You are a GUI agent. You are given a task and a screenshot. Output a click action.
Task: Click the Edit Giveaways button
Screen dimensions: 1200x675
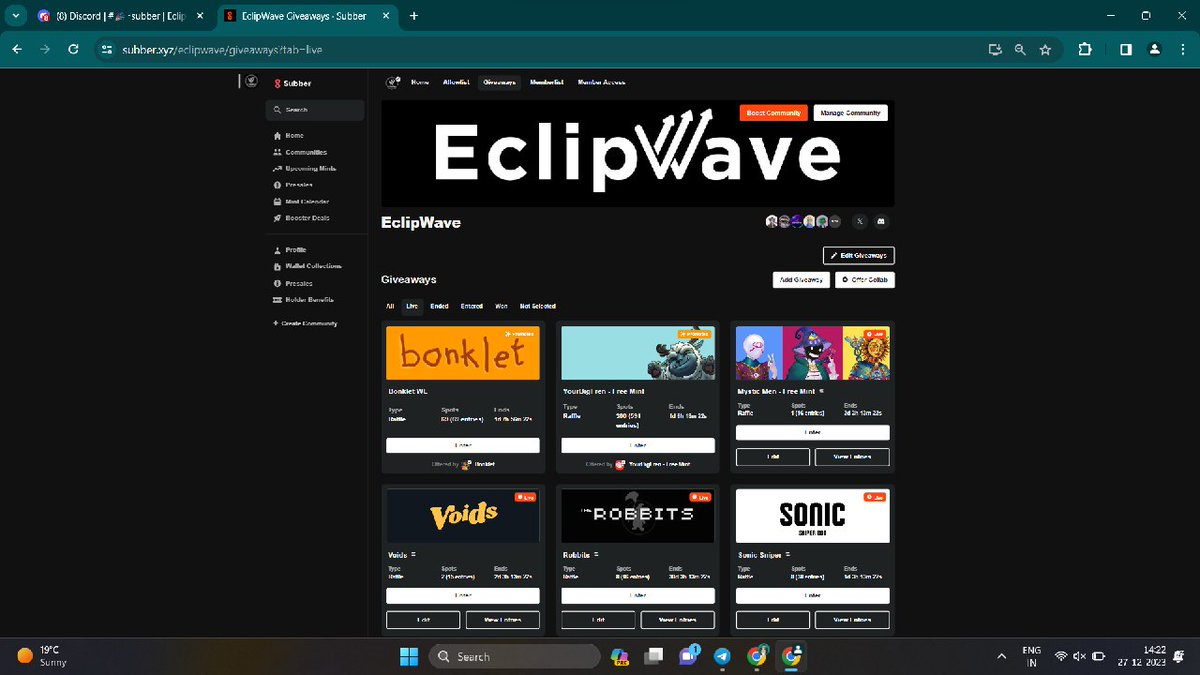859,256
